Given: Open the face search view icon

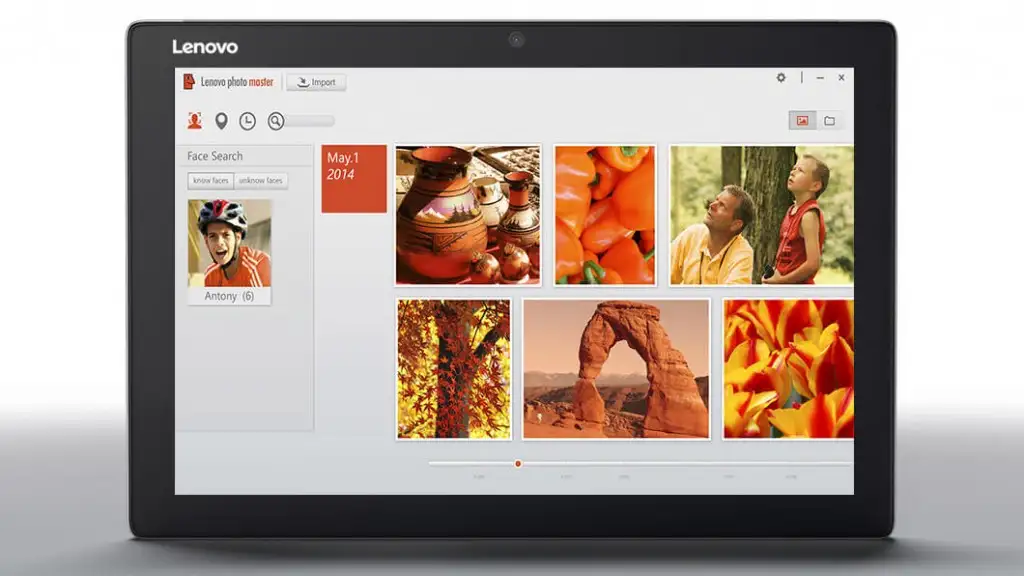Looking at the screenshot, I should coord(195,121).
